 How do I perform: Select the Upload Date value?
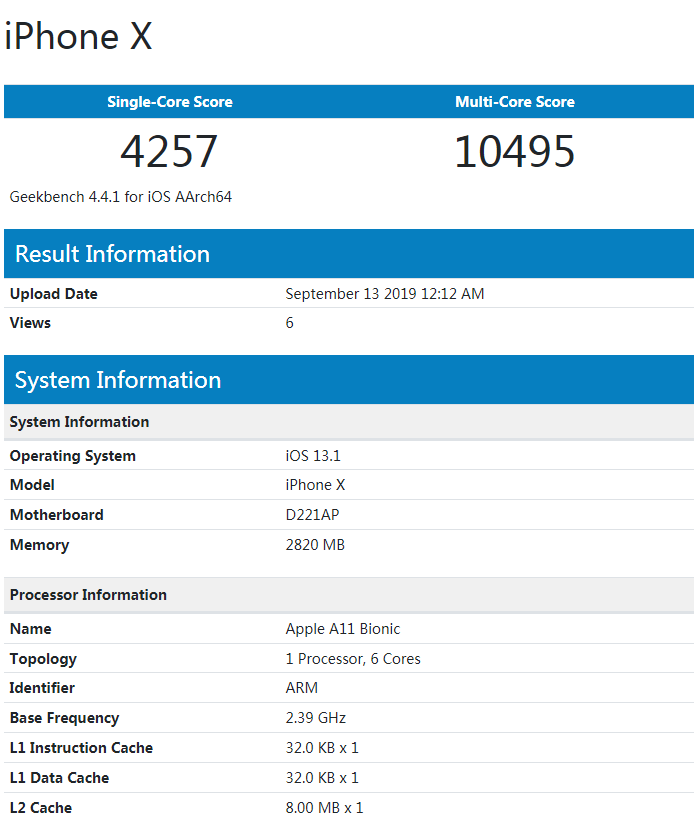(x=385, y=294)
